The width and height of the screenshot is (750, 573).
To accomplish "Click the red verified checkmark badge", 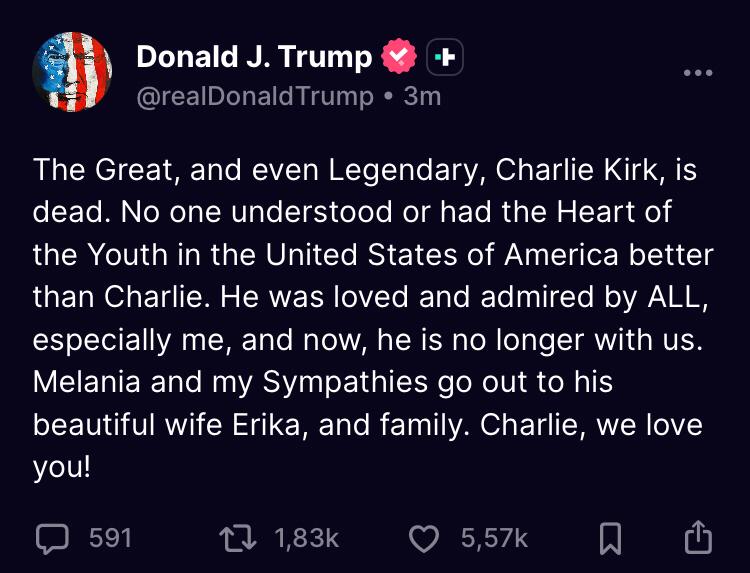I will (x=399, y=57).
